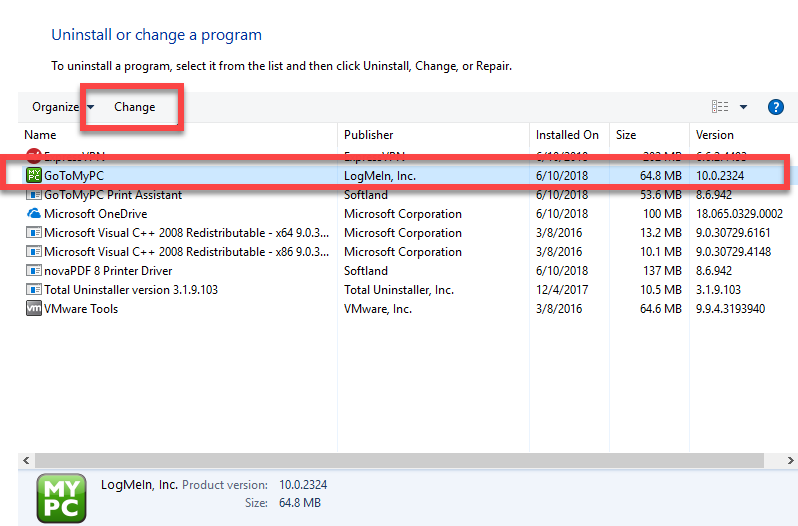Click VMware, Inc. publisher cell
Screen dimensions: 798x526
click(378, 309)
